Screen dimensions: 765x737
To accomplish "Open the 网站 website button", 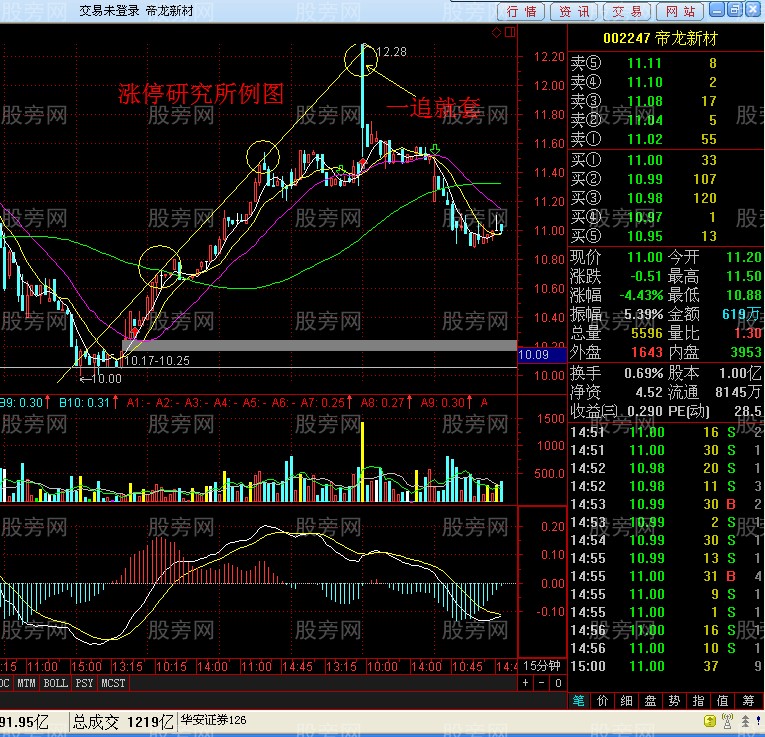I will [x=680, y=11].
